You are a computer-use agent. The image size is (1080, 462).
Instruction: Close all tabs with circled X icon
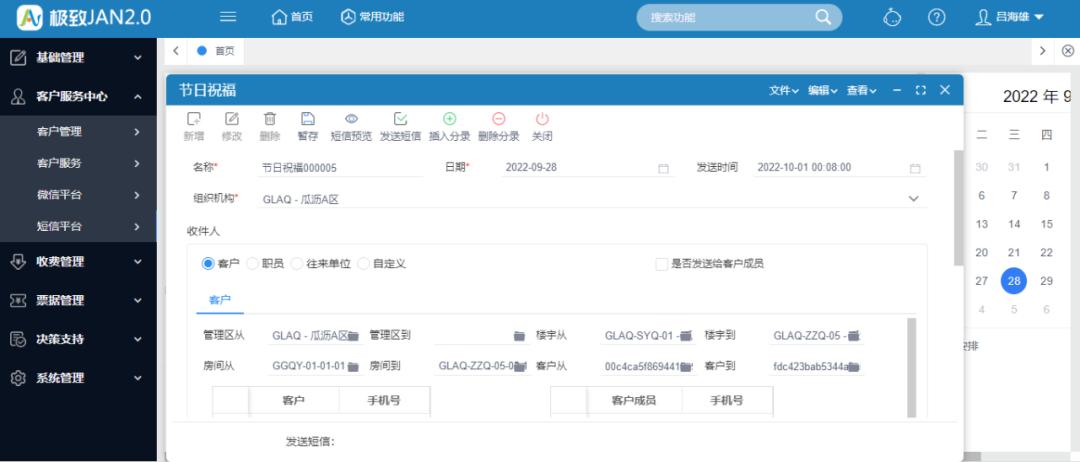coord(1068,50)
